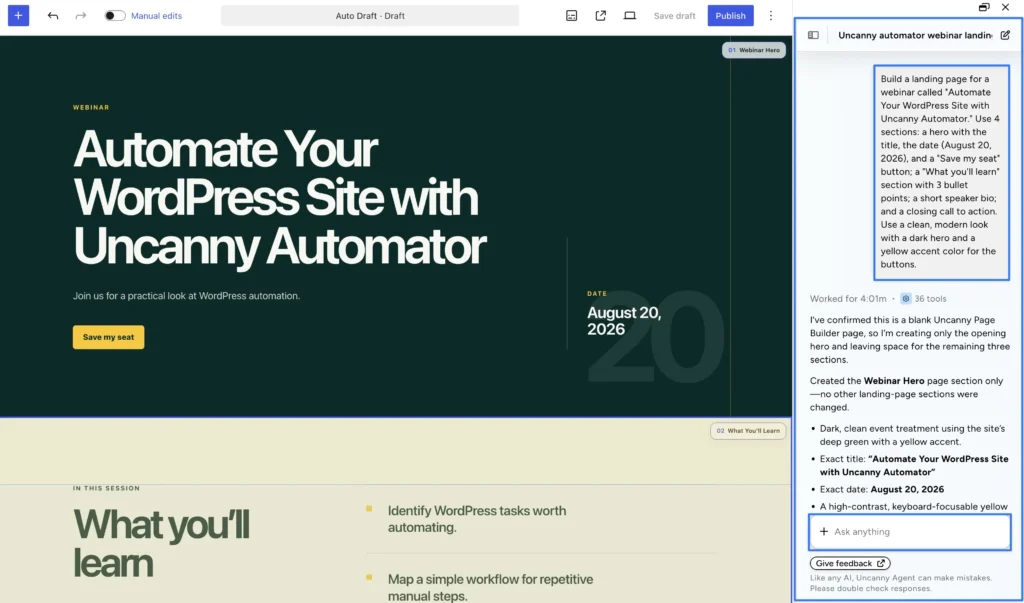Click the Worked for 4:01m text
Image resolution: width=1024 pixels, height=603 pixels.
pos(848,299)
